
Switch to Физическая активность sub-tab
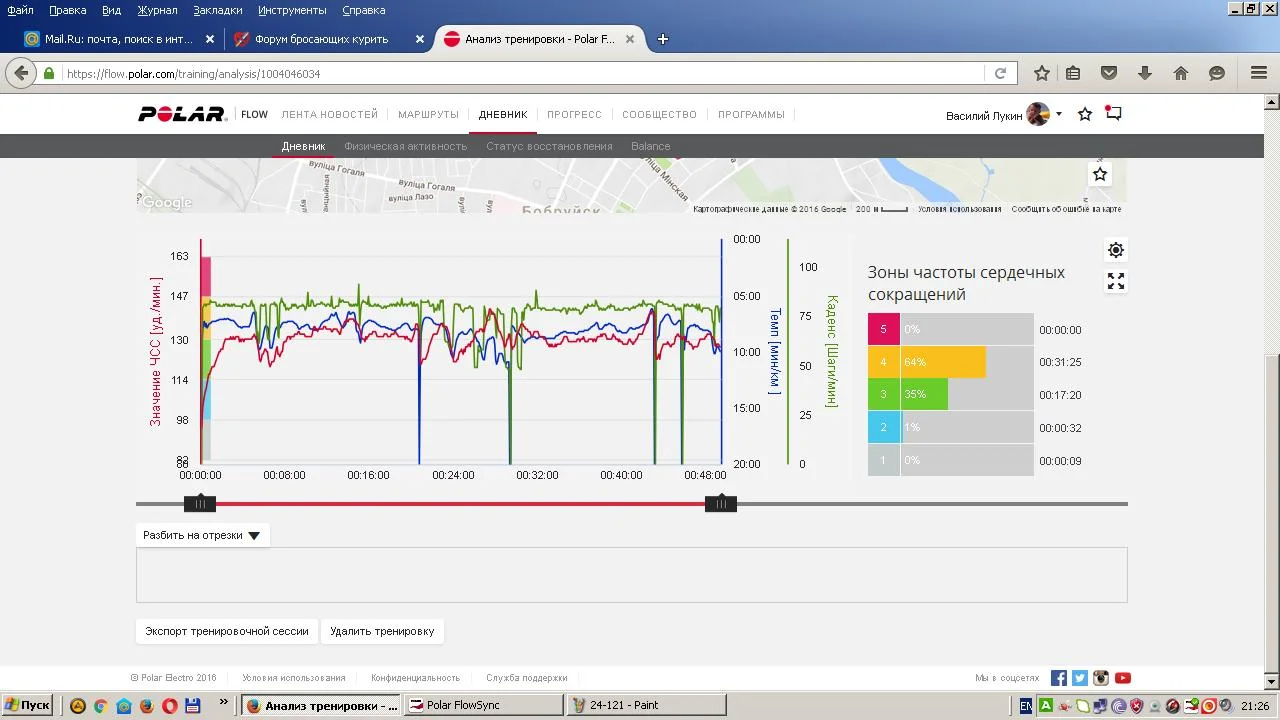coord(405,146)
